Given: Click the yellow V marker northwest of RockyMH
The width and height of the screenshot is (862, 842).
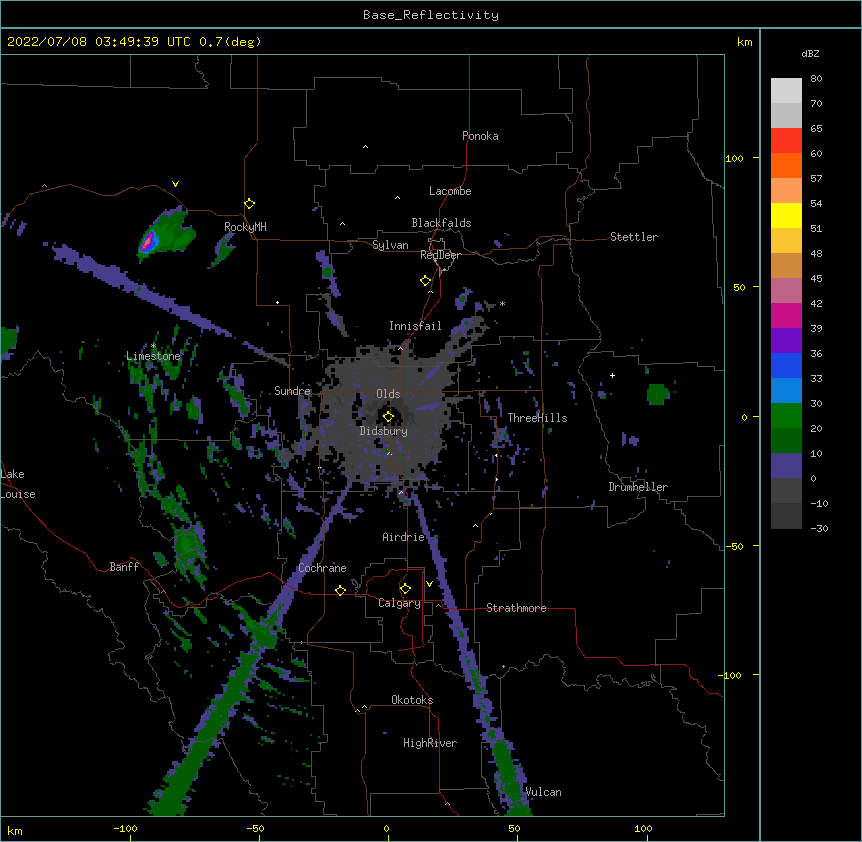Looking at the screenshot, I should pyautogui.click(x=175, y=184).
